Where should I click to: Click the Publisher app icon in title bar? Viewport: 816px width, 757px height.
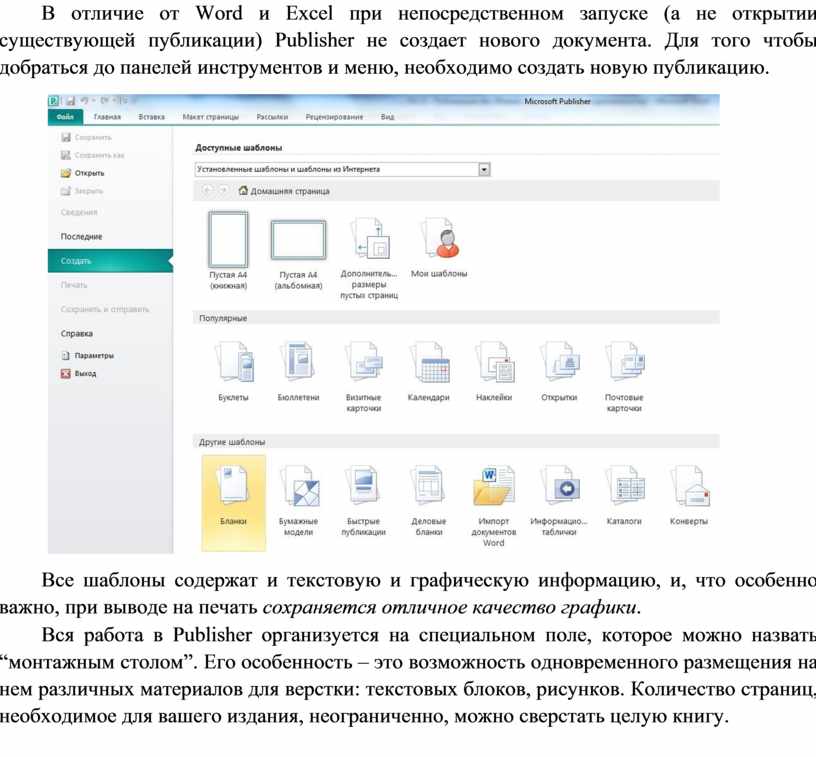click(x=54, y=100)
